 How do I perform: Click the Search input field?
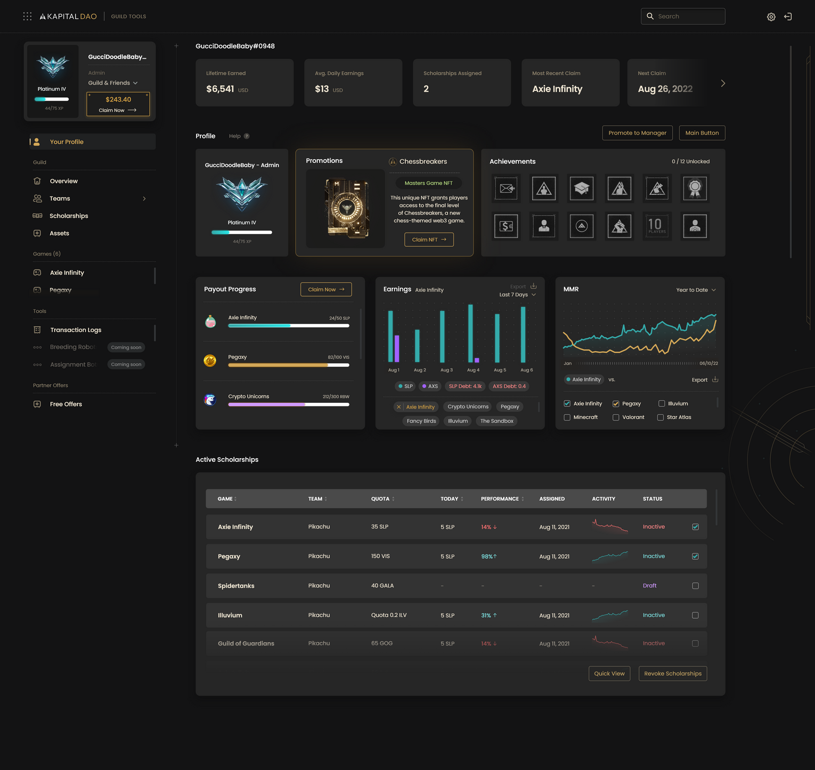click(x=683, y=17)
